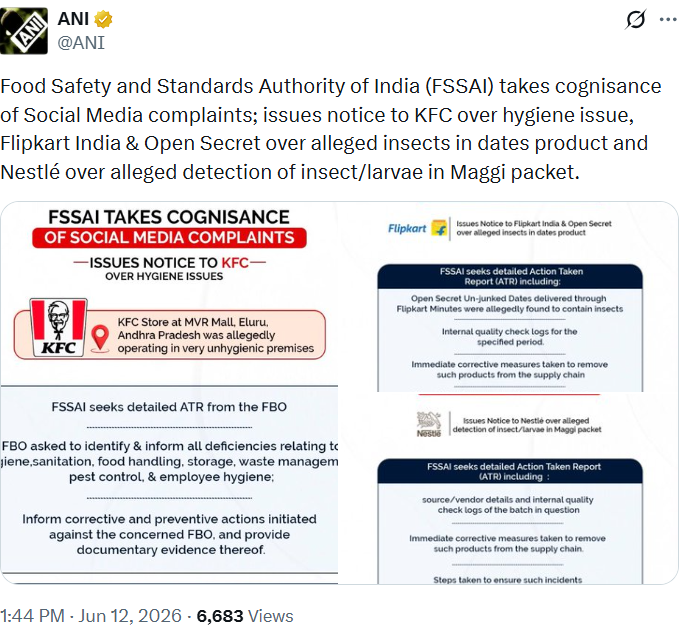The image size is (693, 637).
Task: Open the Flipkart notice image at top right
Action: pyautogui.click(x=509, y=297)
